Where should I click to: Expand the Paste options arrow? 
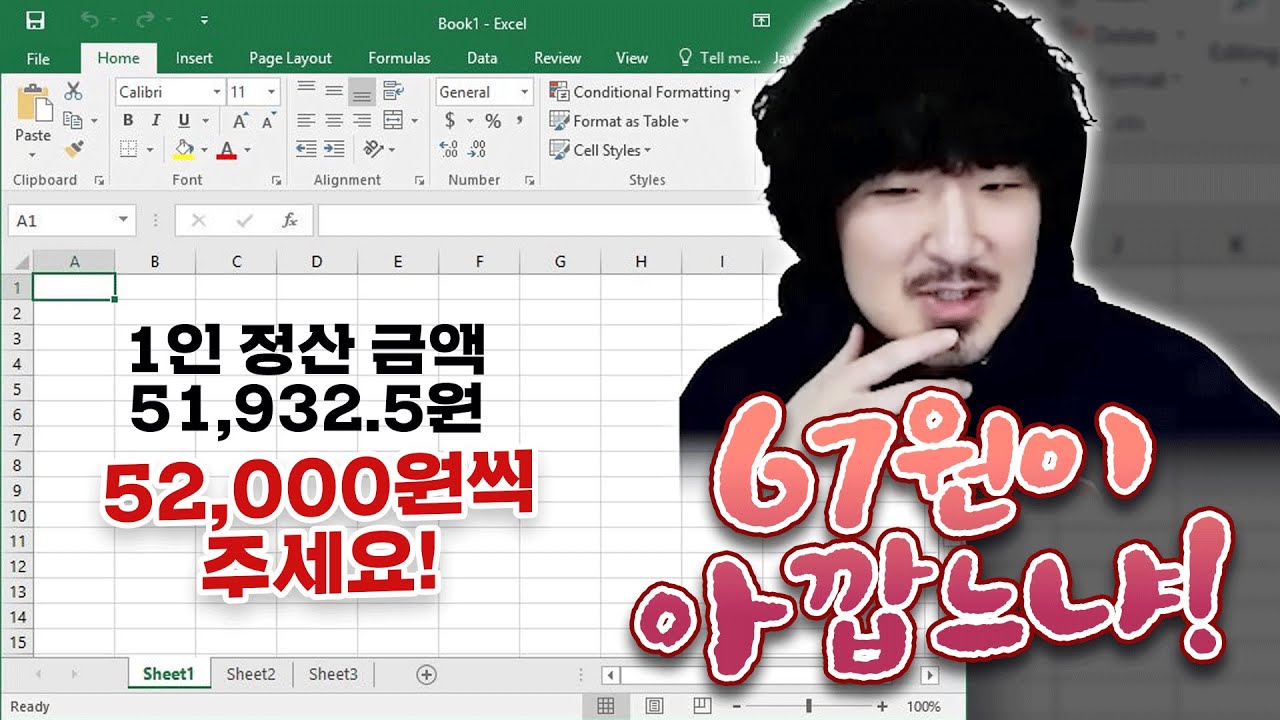32,155
